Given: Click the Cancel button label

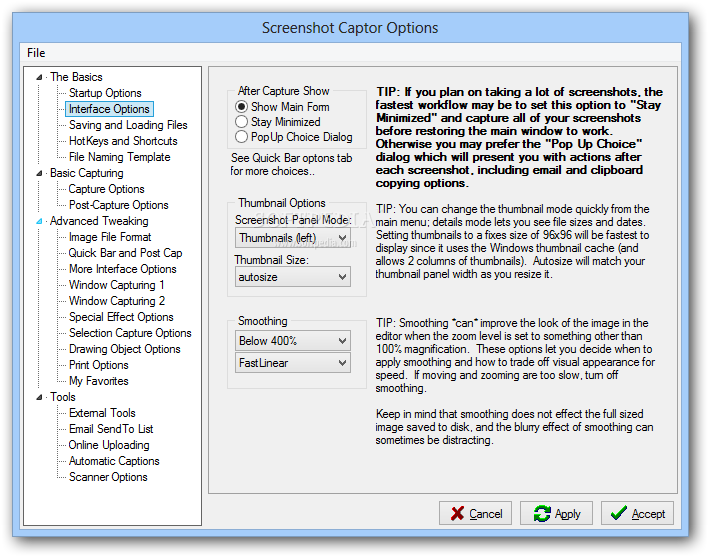Looking at the screenshot, I should coord(486,514).
